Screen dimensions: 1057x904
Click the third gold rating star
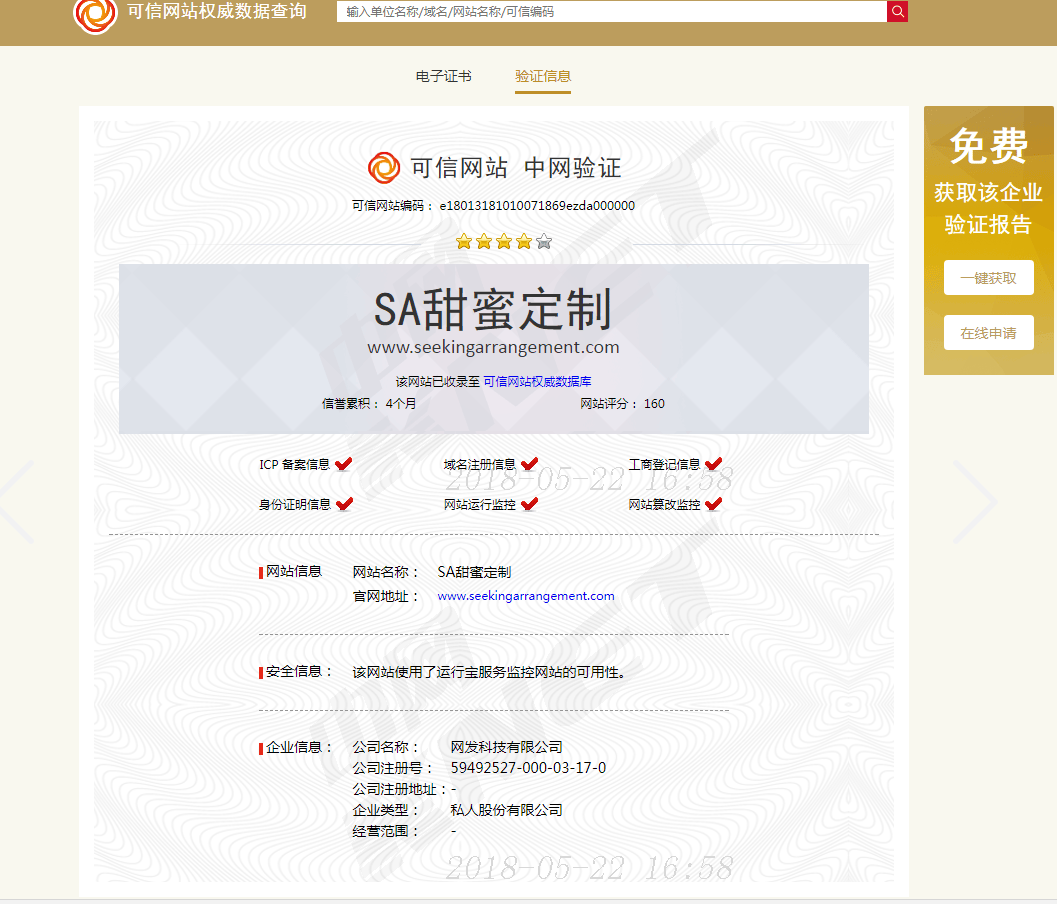pyautogui.click(x=504, y=241)
